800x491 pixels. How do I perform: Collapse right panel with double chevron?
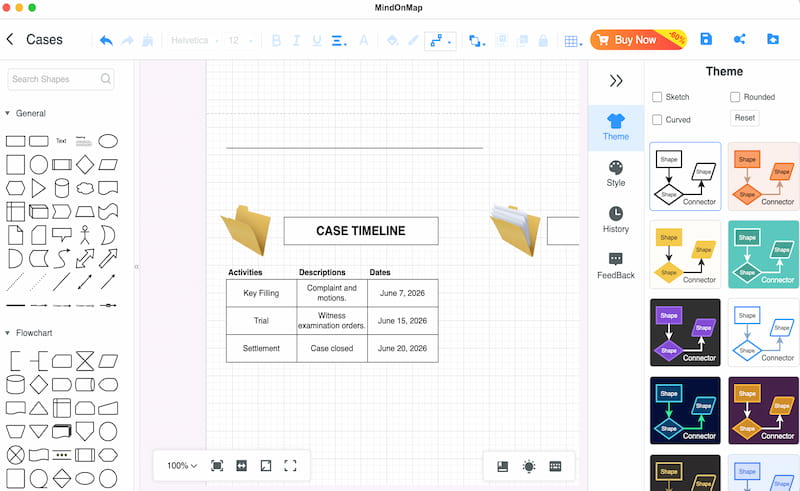(616, 81)
